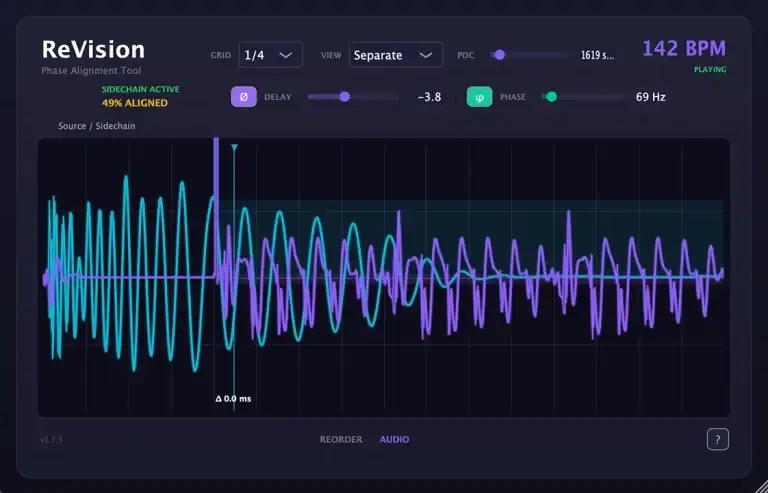
Task: Click the DELAY label
Action: point(278,97)
